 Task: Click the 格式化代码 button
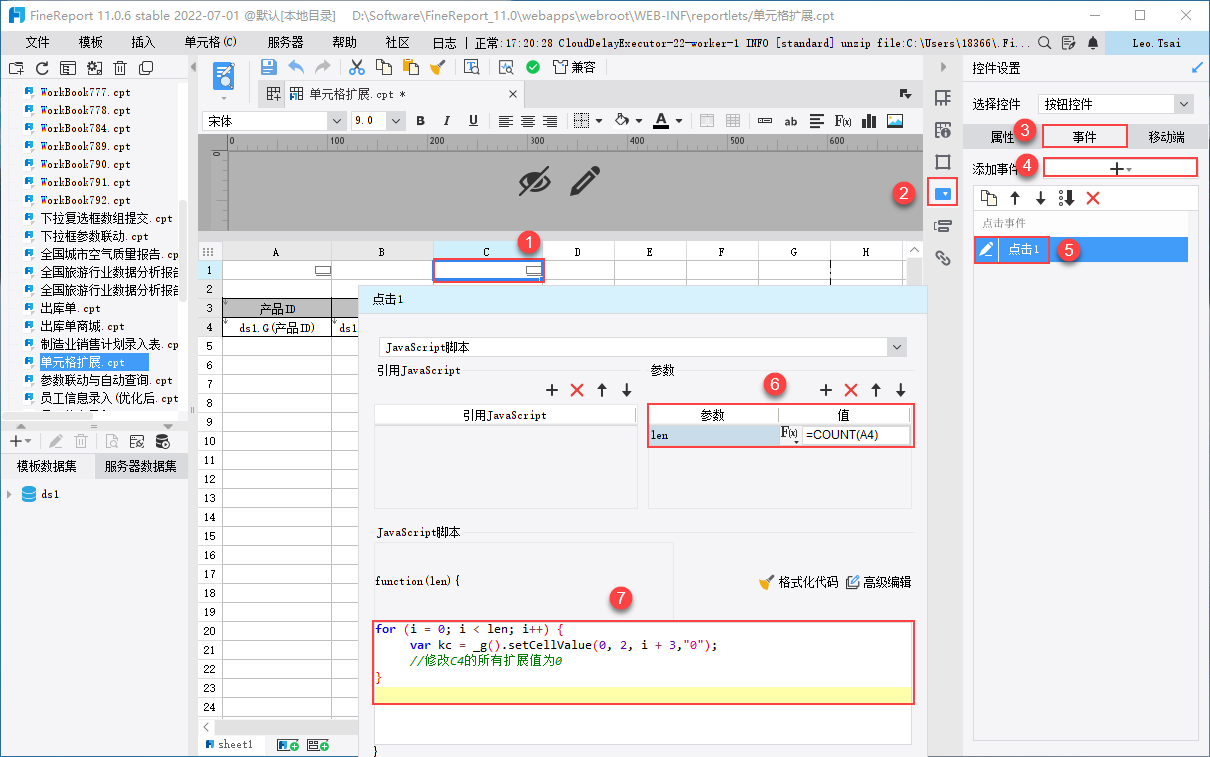[x=798, y=582]
